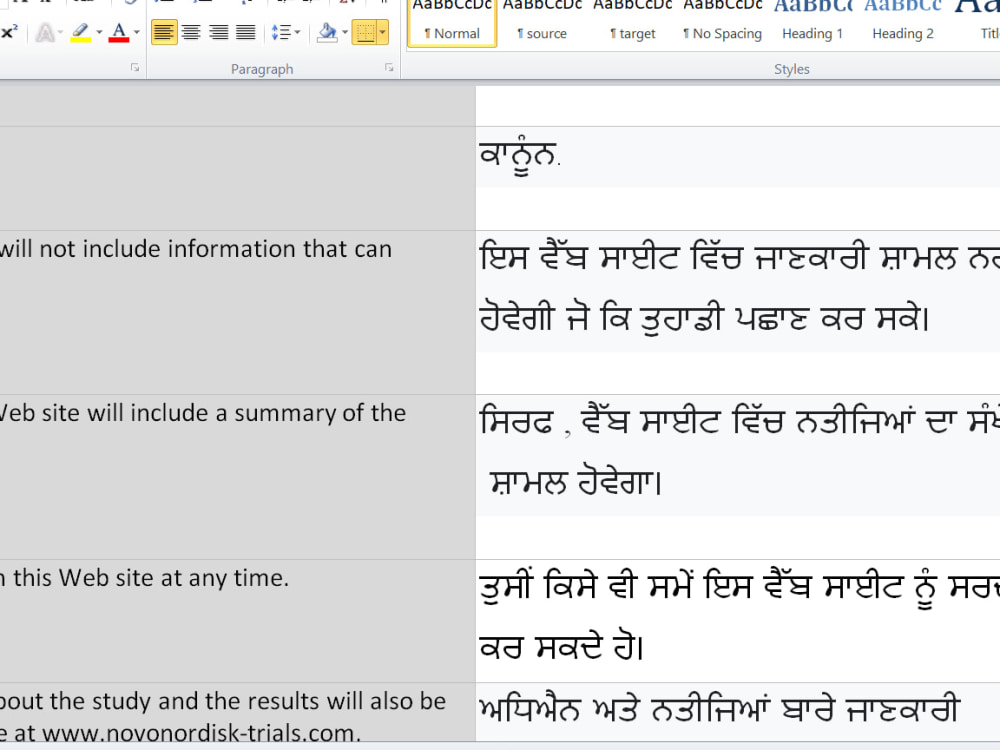This screenshot has height=750, width=1000.
Task: Open the font color dropdown arrow
Action: click(x=136, y=32)
